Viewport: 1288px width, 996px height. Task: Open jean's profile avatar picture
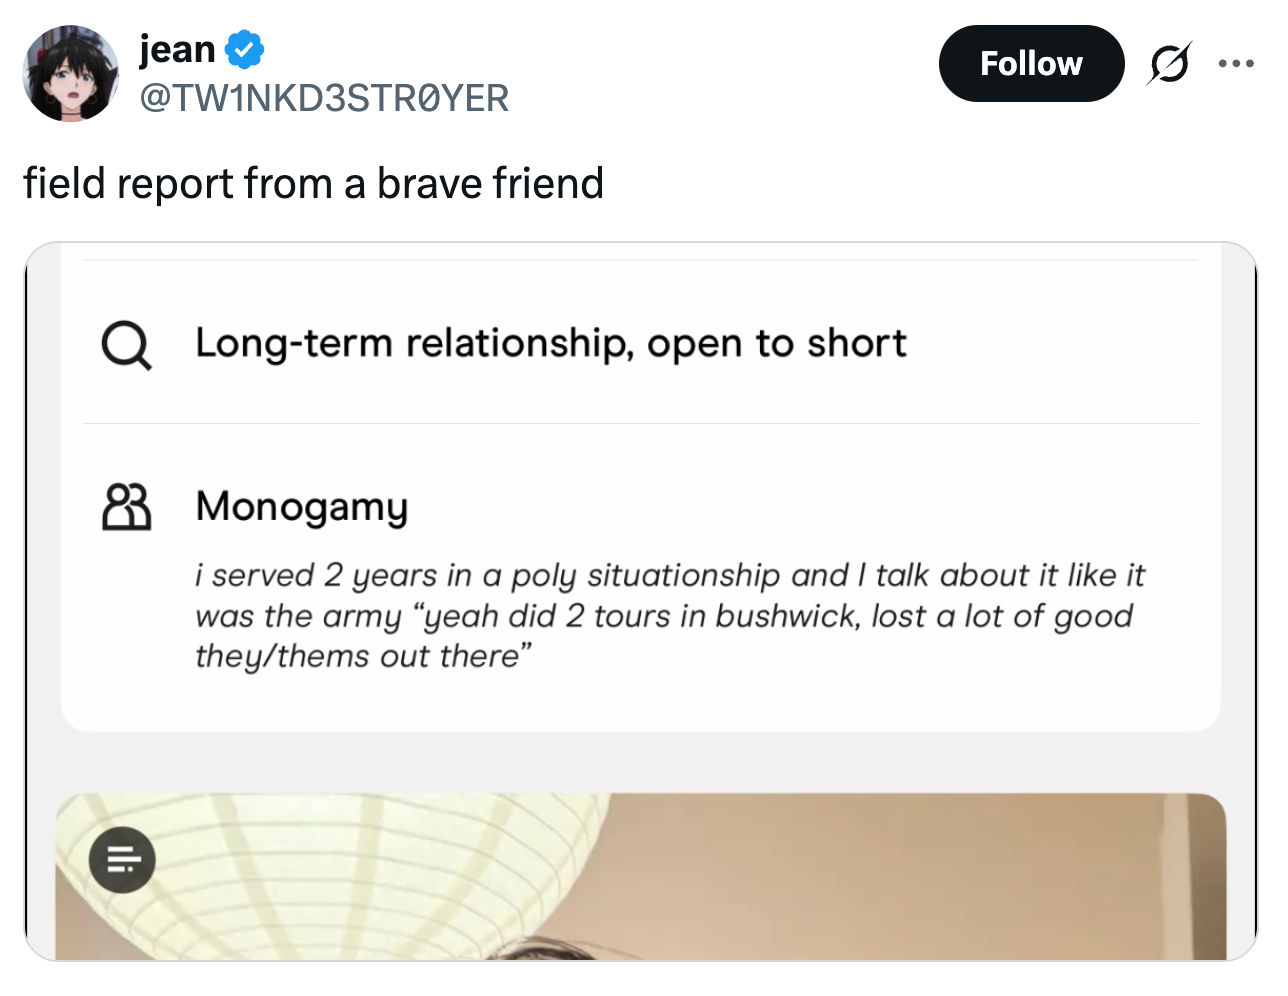[x=70, y=73]
